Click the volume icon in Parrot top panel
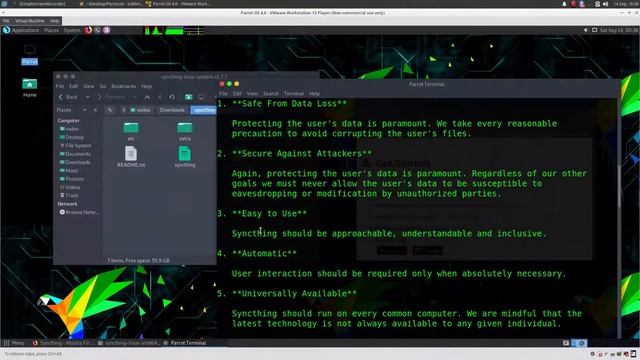Viewport: 640px width, 360px height. pyautogui.click(x=586, y=30)
